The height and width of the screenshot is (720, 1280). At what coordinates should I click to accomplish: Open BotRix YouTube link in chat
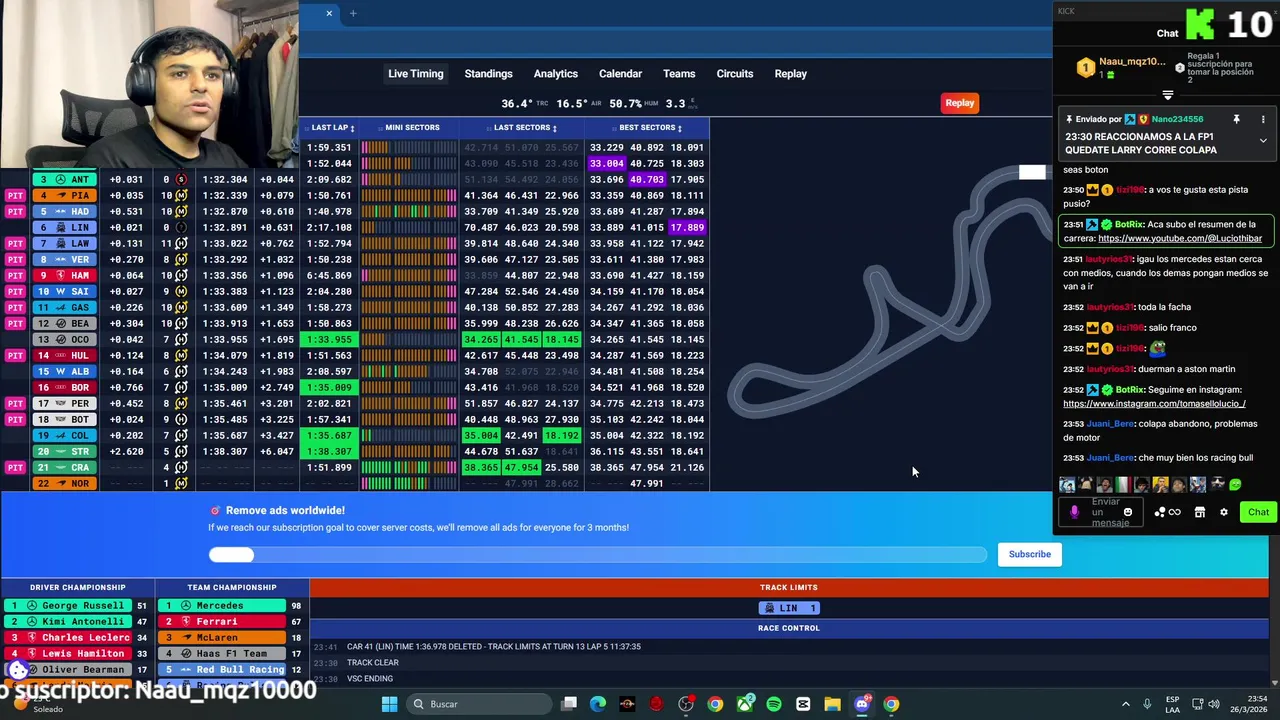coord(1180,238)
